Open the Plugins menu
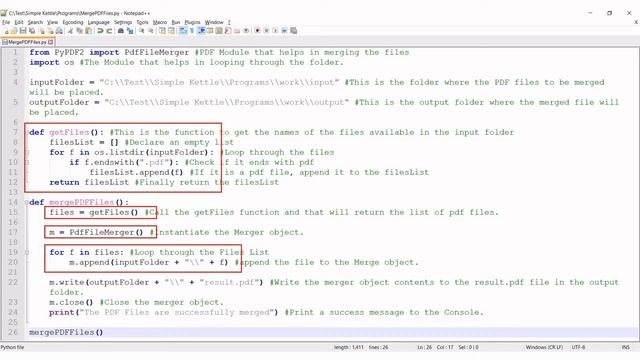This screenshot has height=360, width=640. coord(192,22)
